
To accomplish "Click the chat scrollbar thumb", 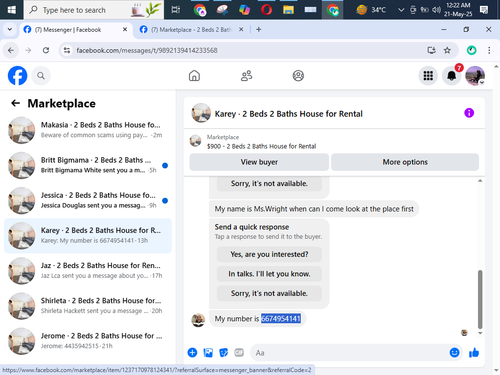I will (480, 299).
